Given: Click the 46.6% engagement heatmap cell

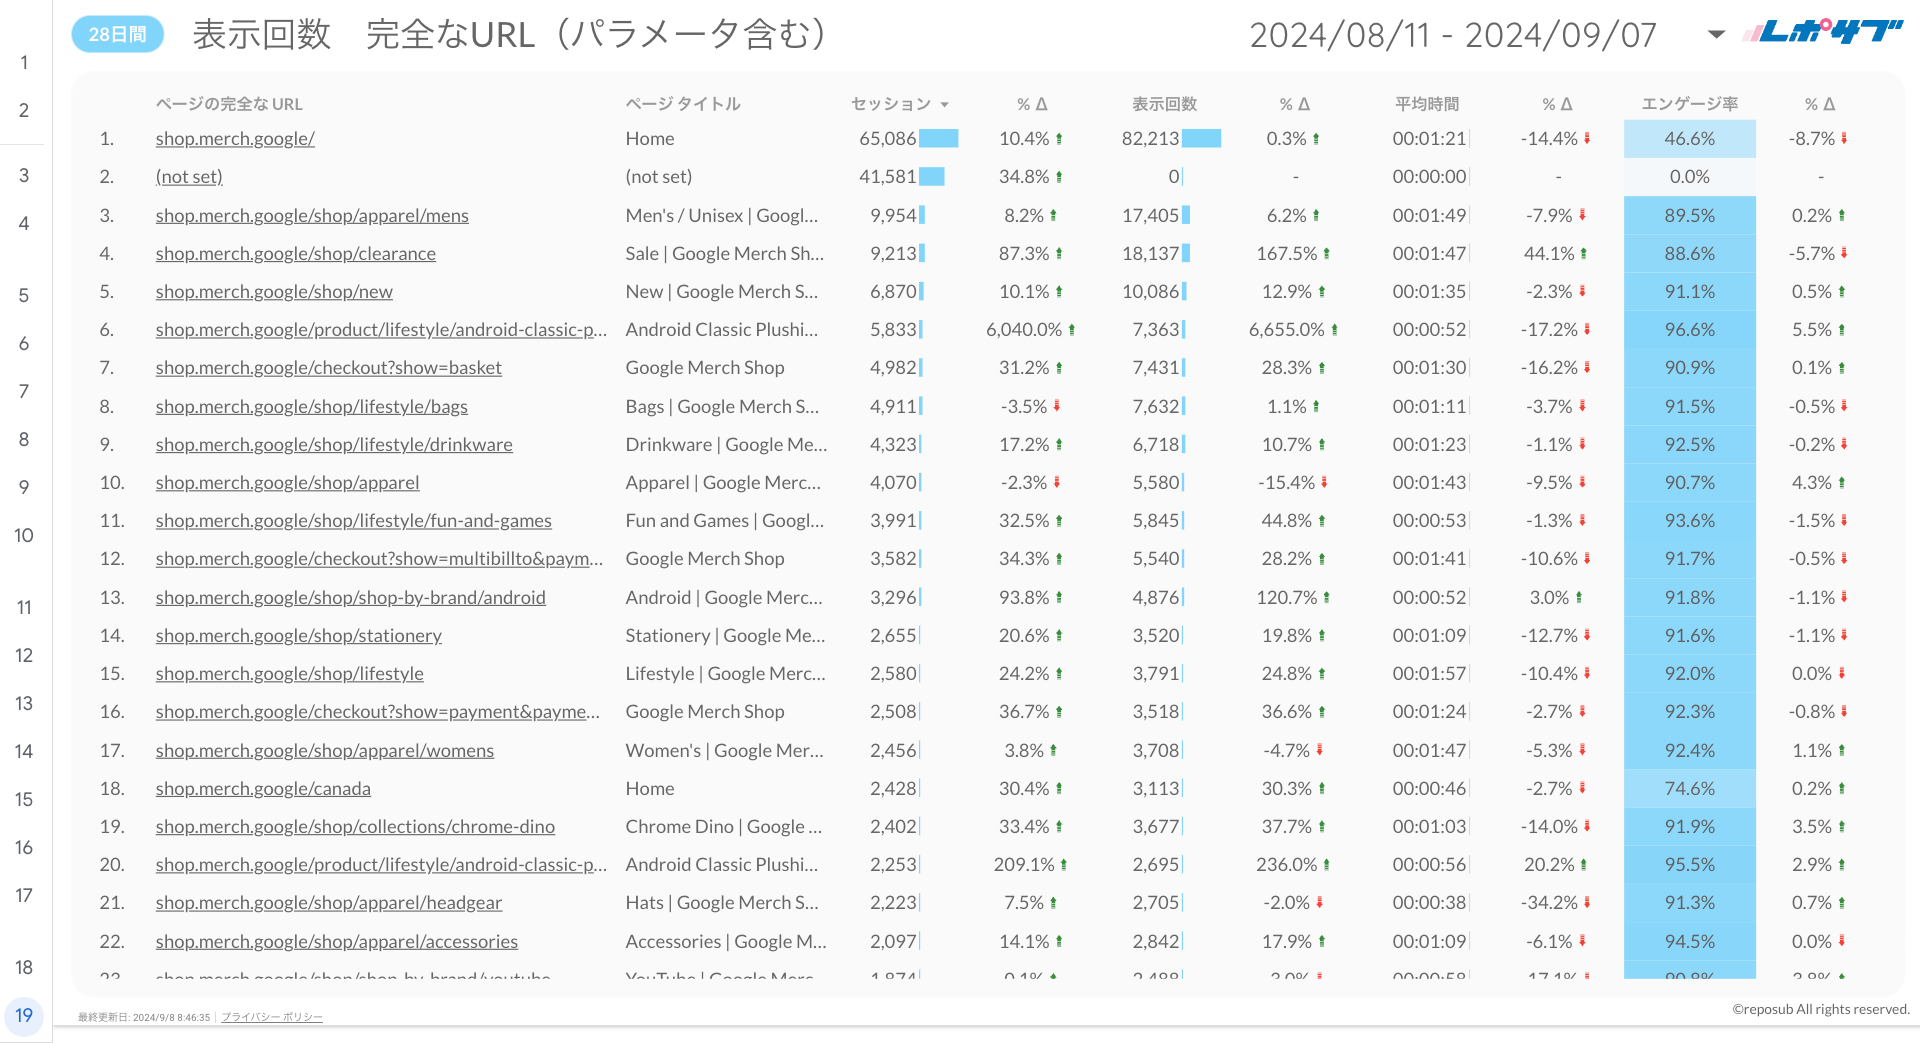Looking at the screenshot, I should (1689, 139).
